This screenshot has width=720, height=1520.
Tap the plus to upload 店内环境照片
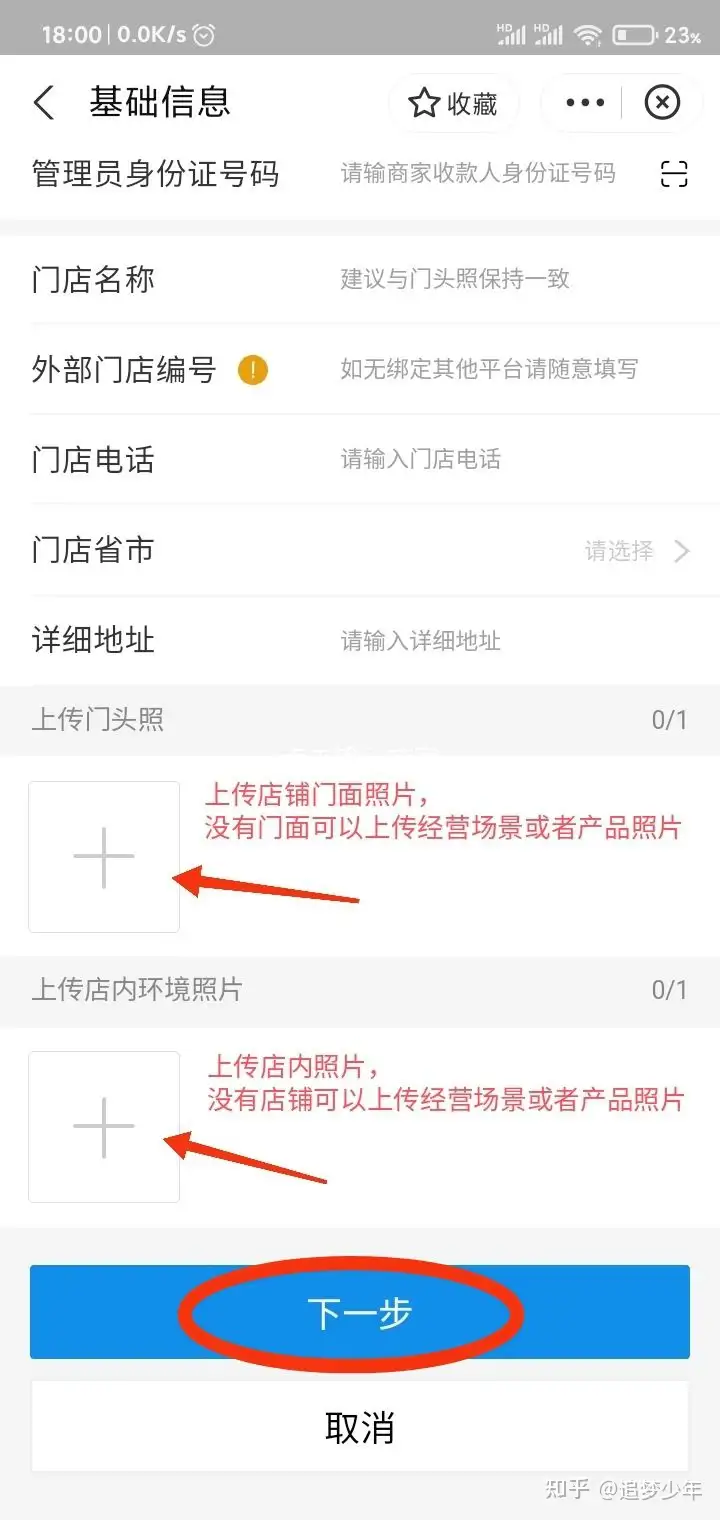click(104, 1127)
